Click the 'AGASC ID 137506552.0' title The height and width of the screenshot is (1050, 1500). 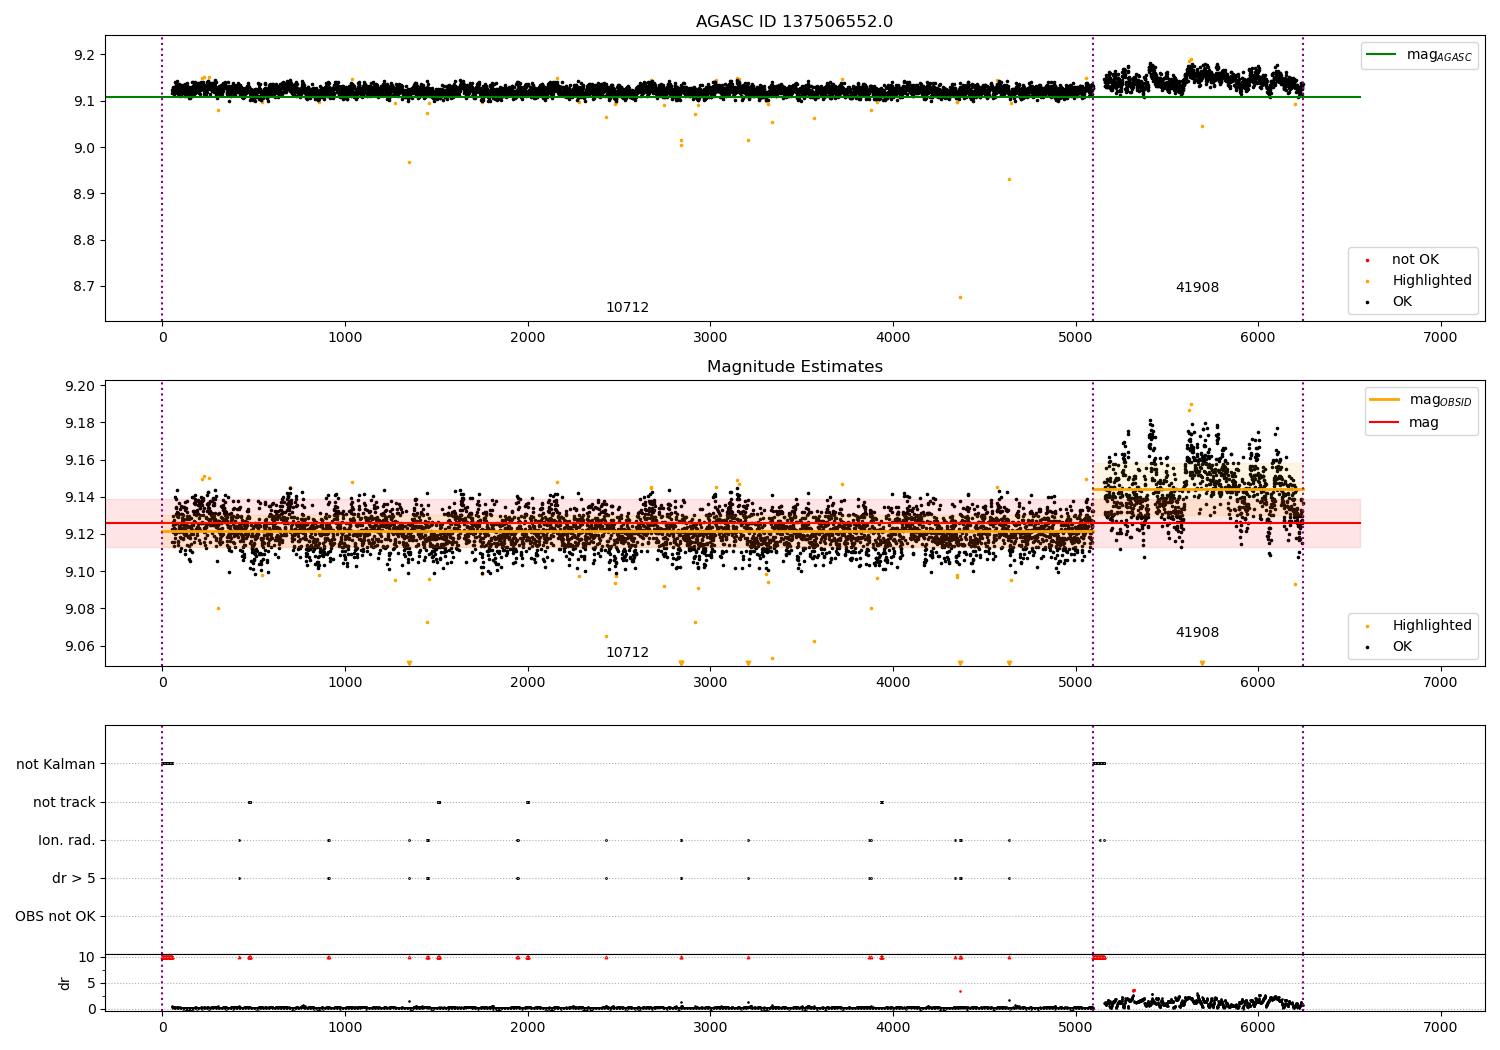point(794,22)
